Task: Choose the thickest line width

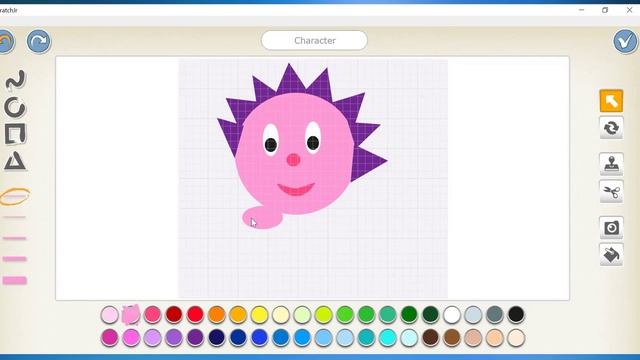Action: pos(15,280)
